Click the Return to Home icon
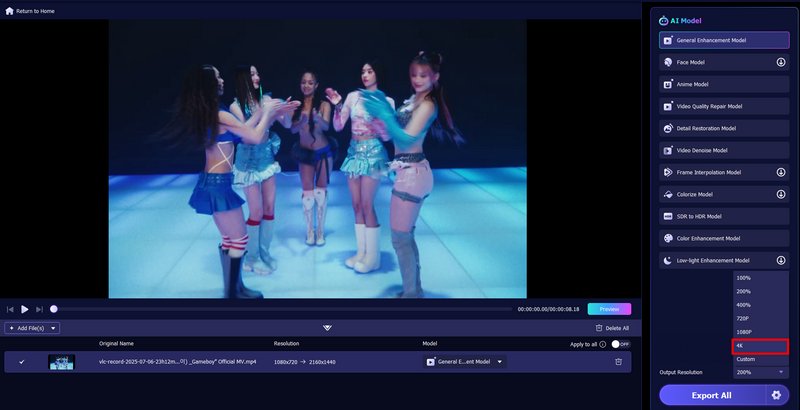 click(x=10, y=10)
